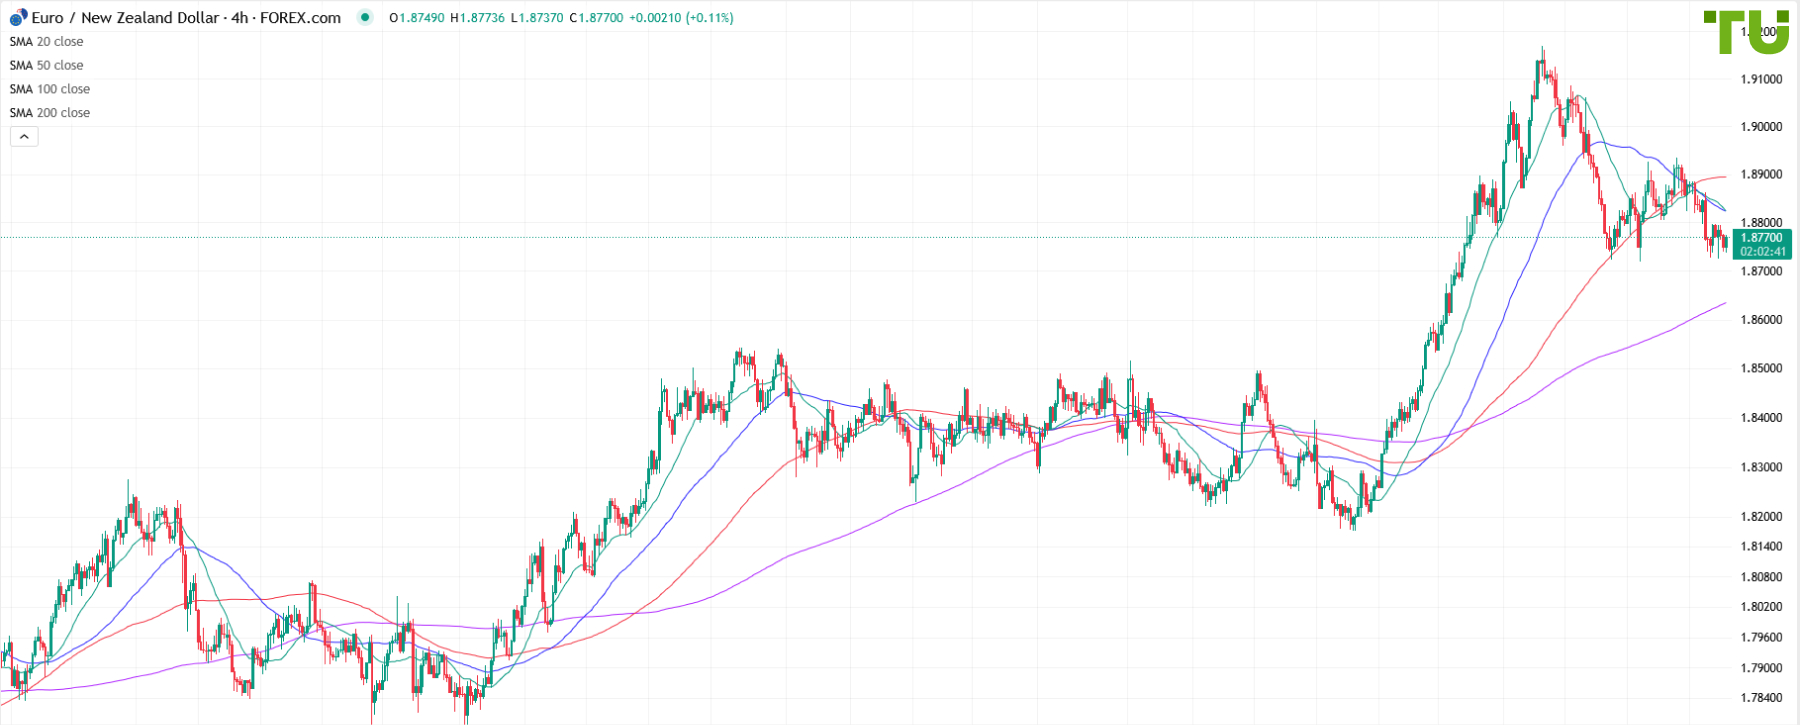The width and height of the screenshot is (1800, 725).
Task: Collapse the indicator legend with the chevron
Action: pos(24,136)
